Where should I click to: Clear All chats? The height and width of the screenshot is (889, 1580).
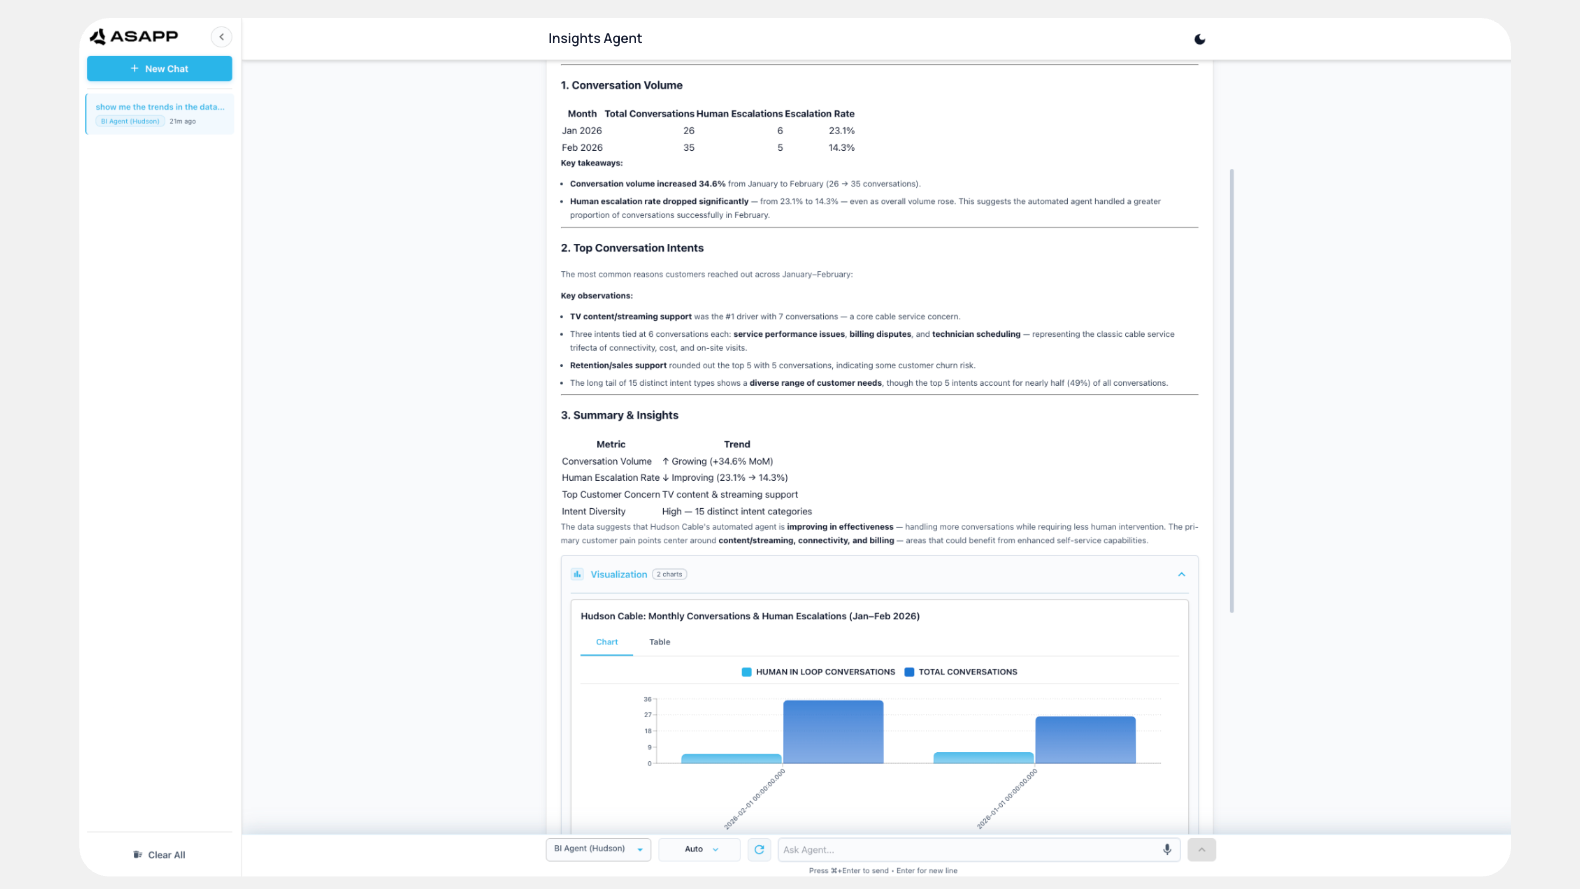[x=159, y=855]
